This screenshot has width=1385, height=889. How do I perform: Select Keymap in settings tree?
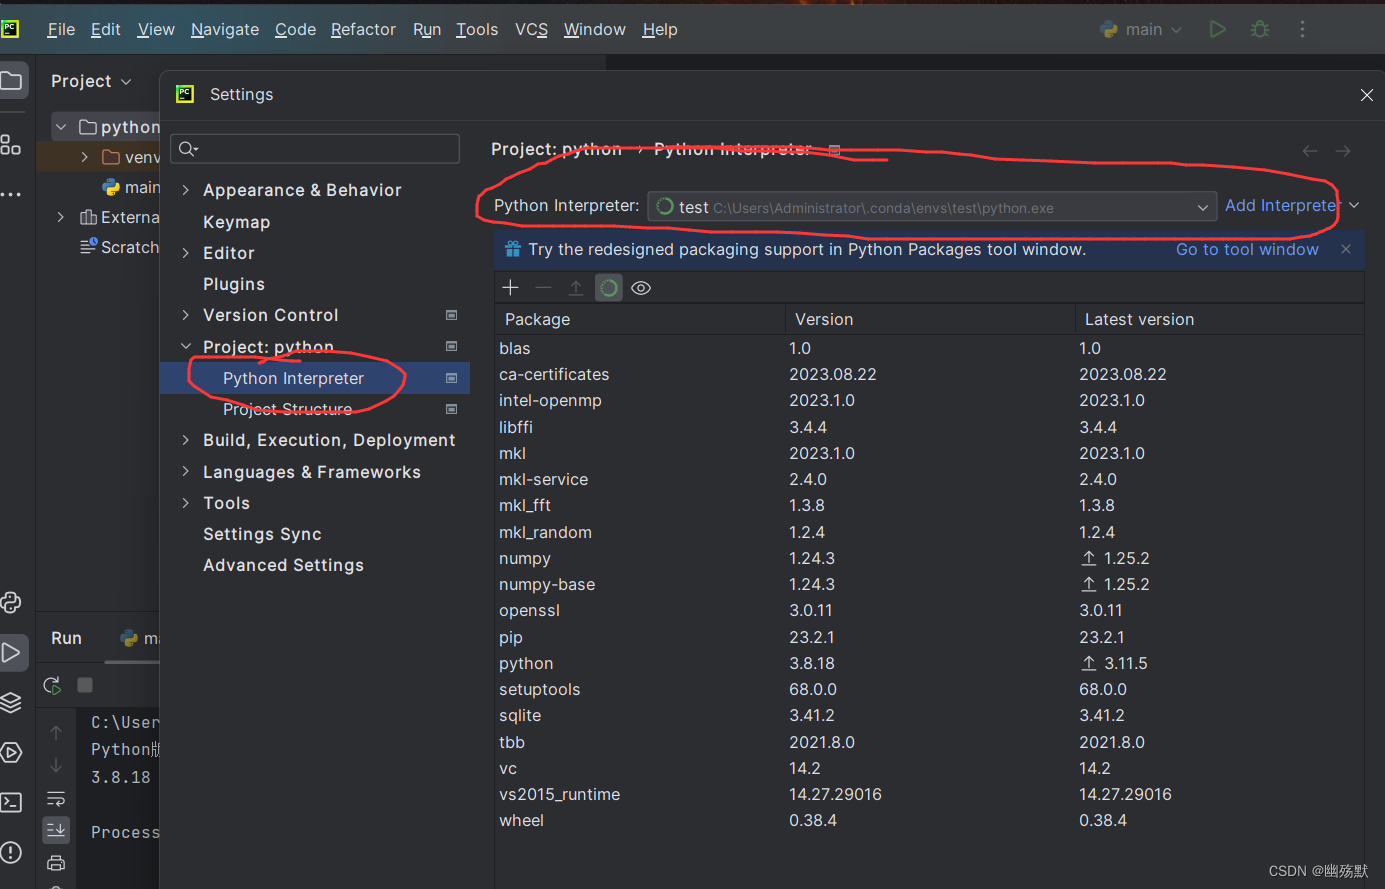pyautogui.click(x=237, y=222)
